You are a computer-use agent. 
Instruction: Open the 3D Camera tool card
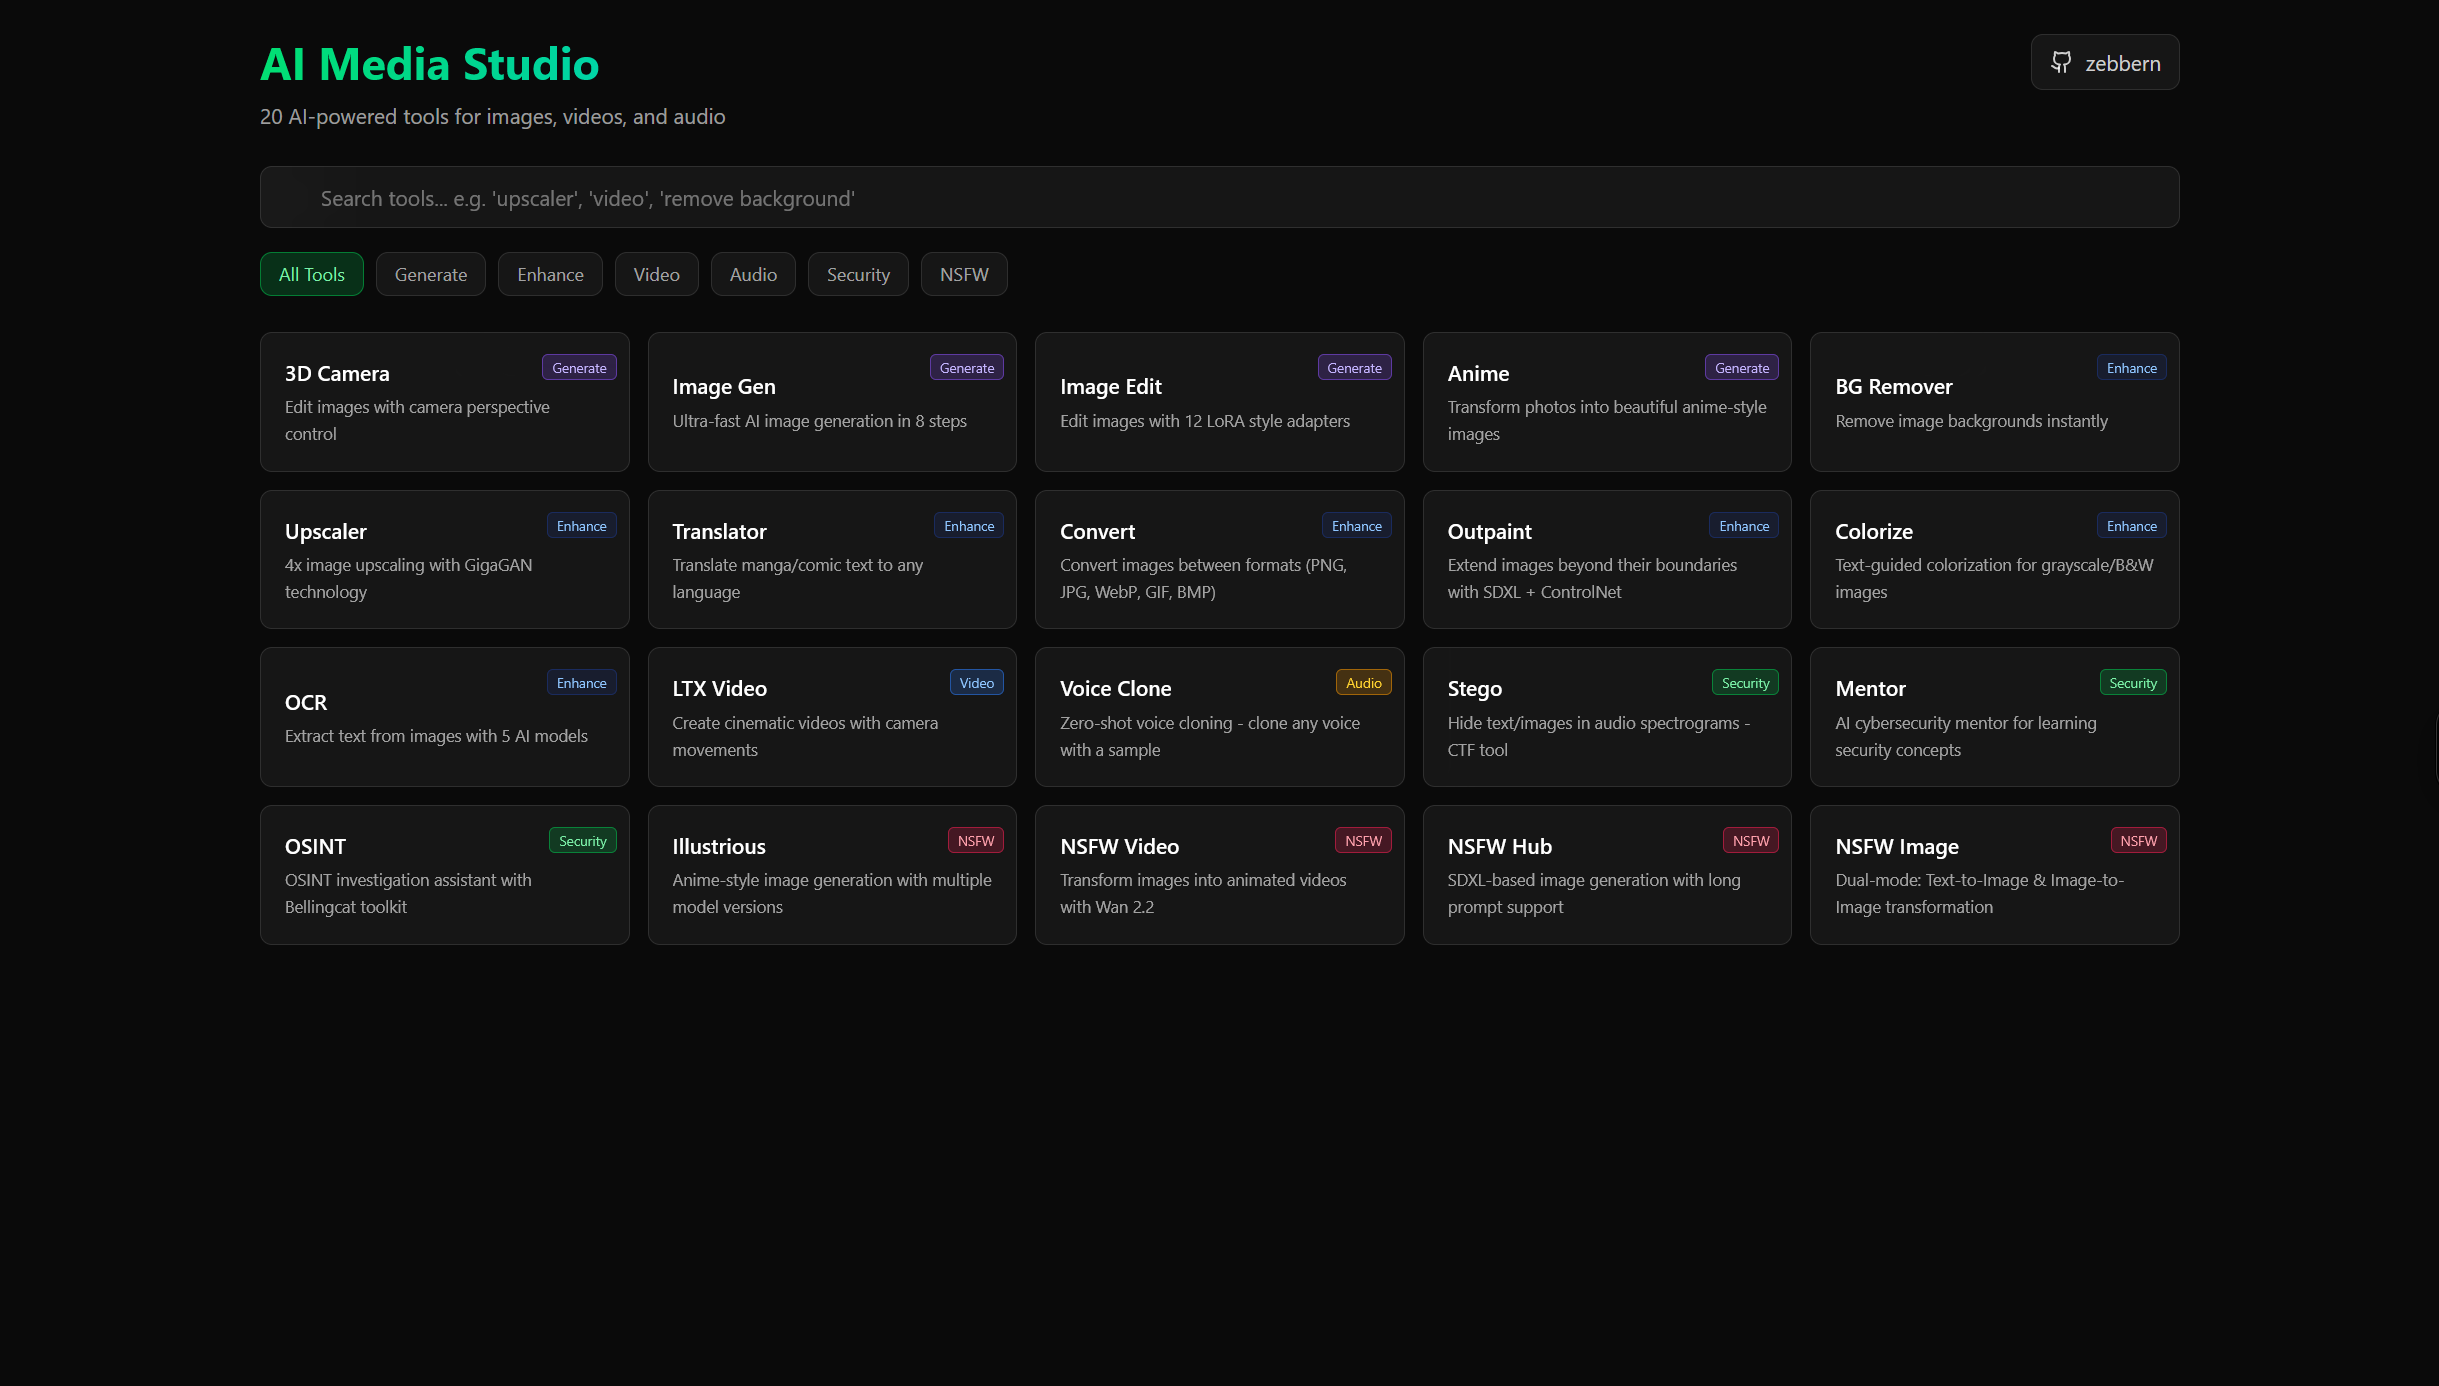[x=444, y=402]
